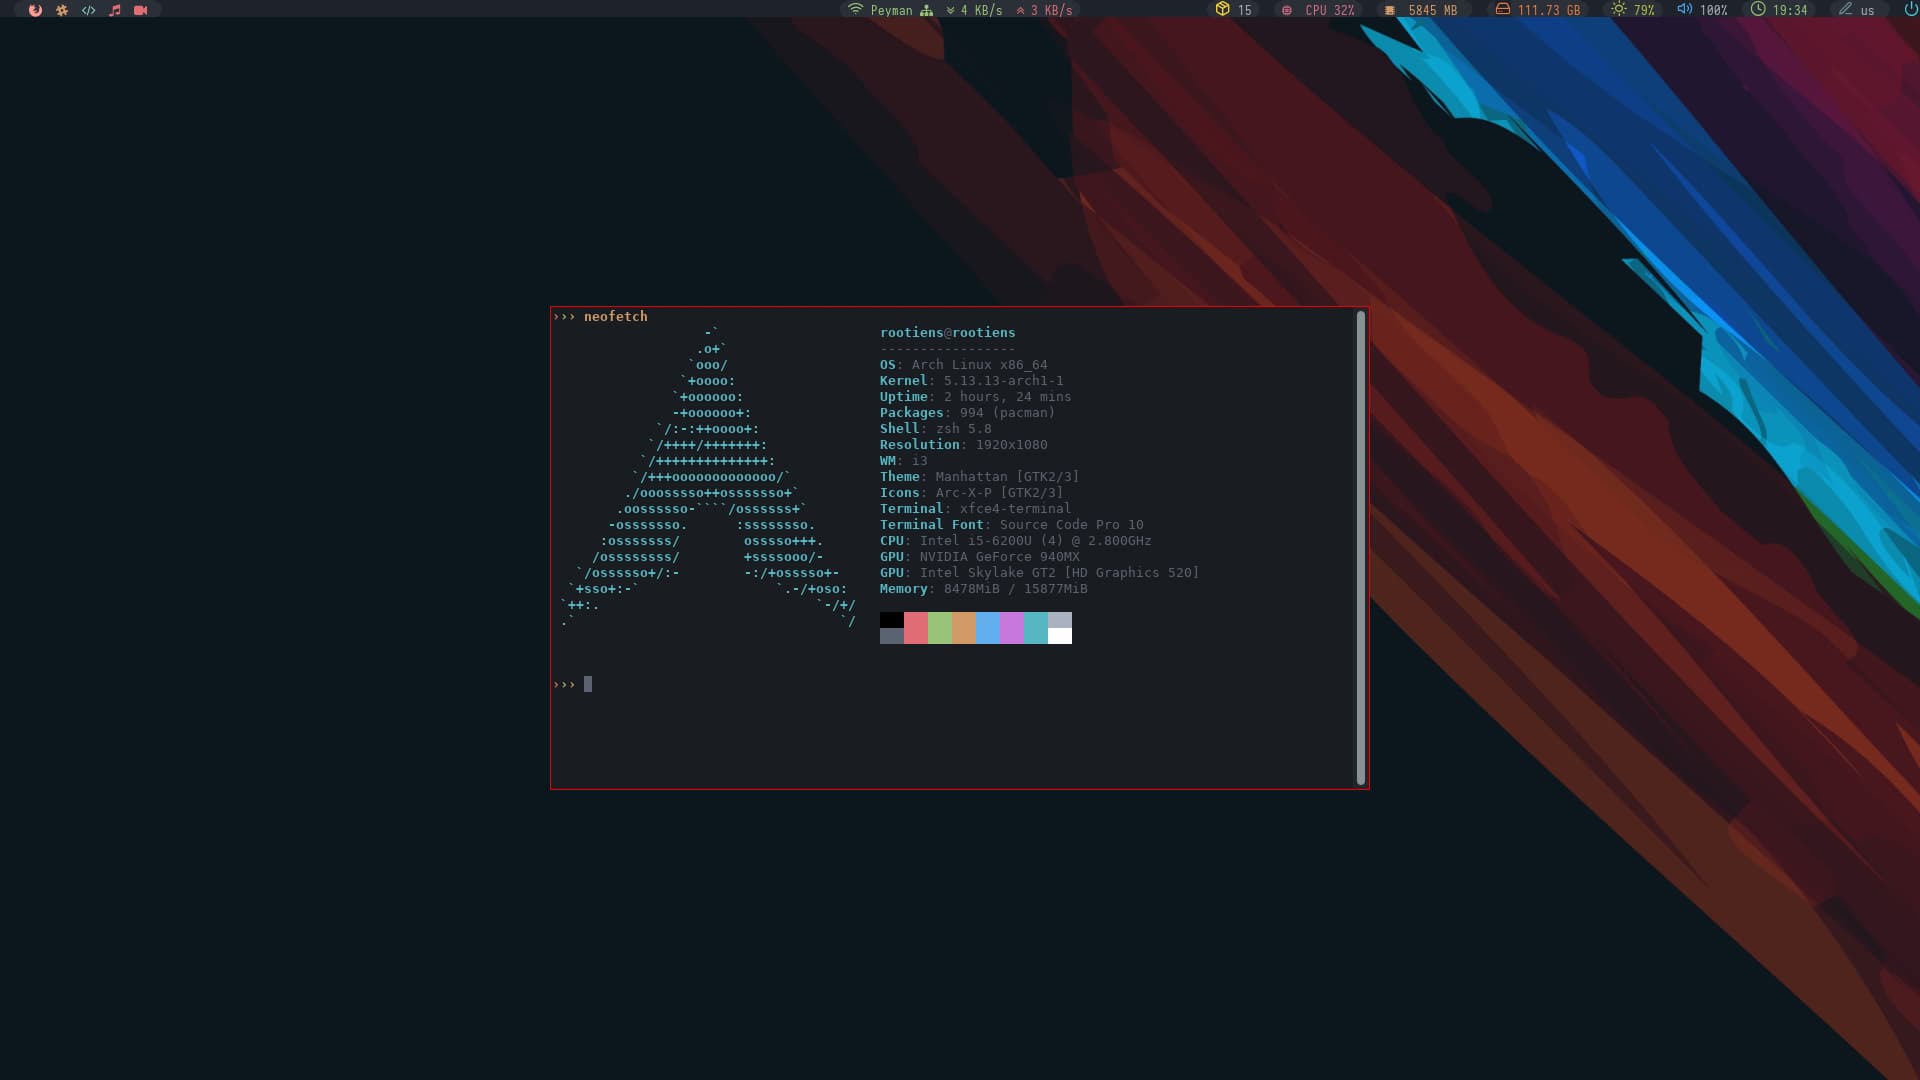Click the 3 KB/s upload rate

click(1052, 10)
